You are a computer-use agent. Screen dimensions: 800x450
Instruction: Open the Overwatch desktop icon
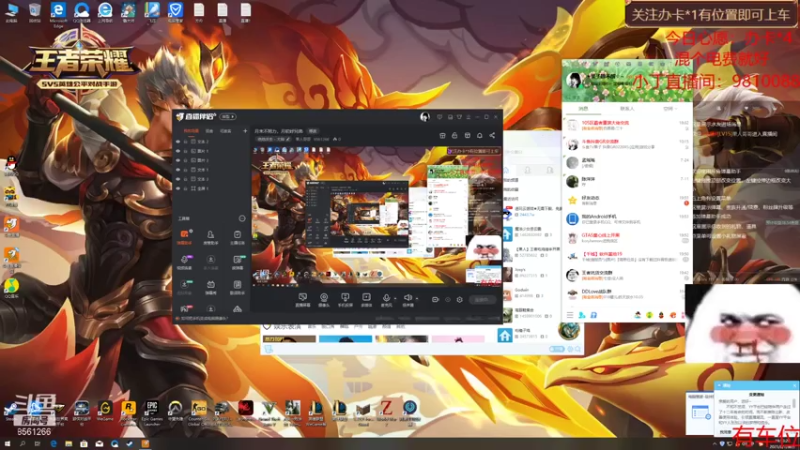click(175, 412)
